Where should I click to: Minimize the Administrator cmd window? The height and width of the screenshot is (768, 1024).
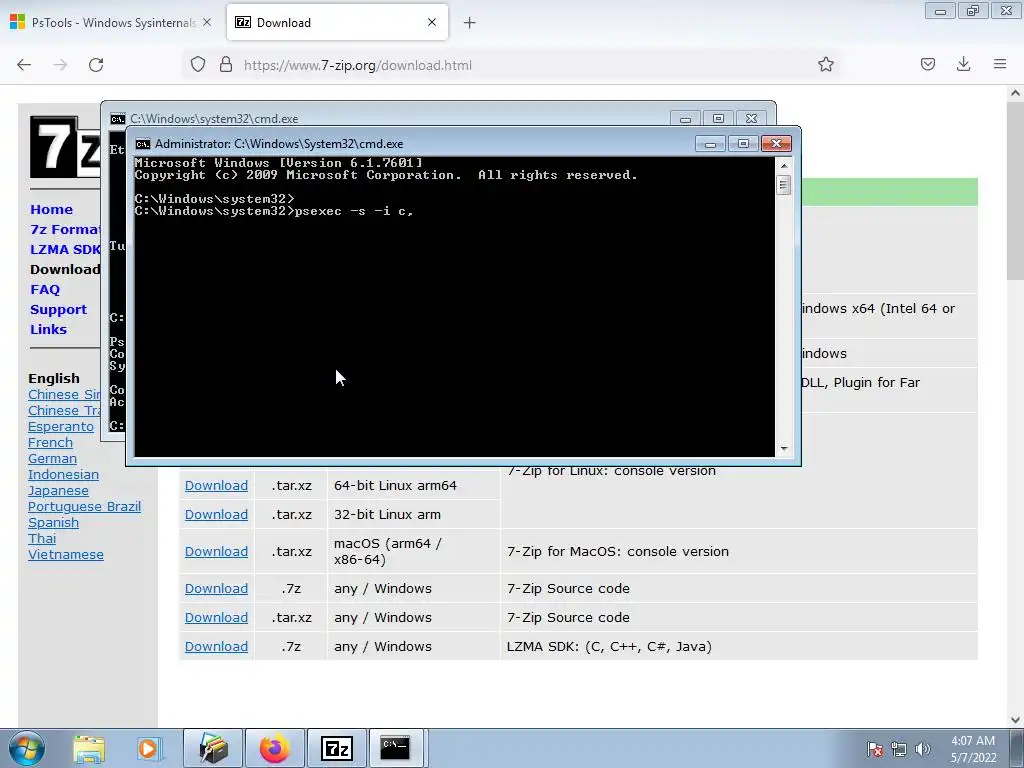710,144
